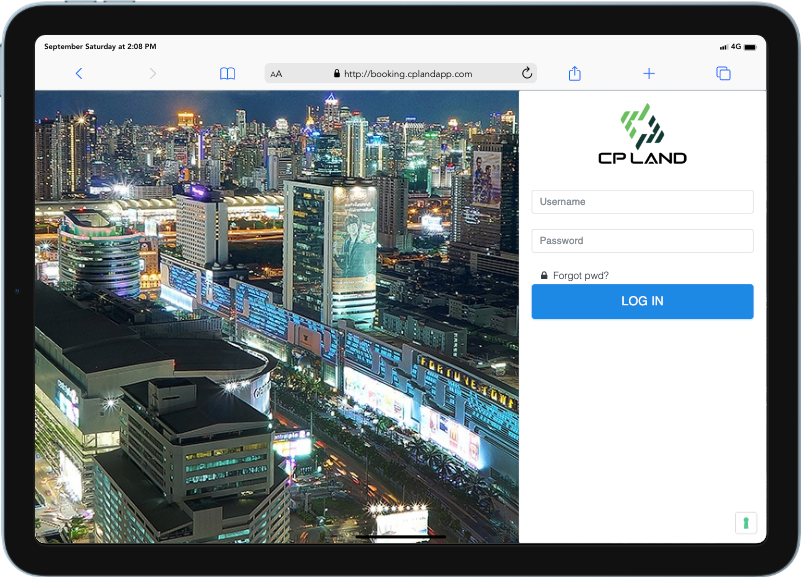The height and width of the screenshot is (577, 801).
Task: Focus the Password input field
Action: (x=642, y=241)
